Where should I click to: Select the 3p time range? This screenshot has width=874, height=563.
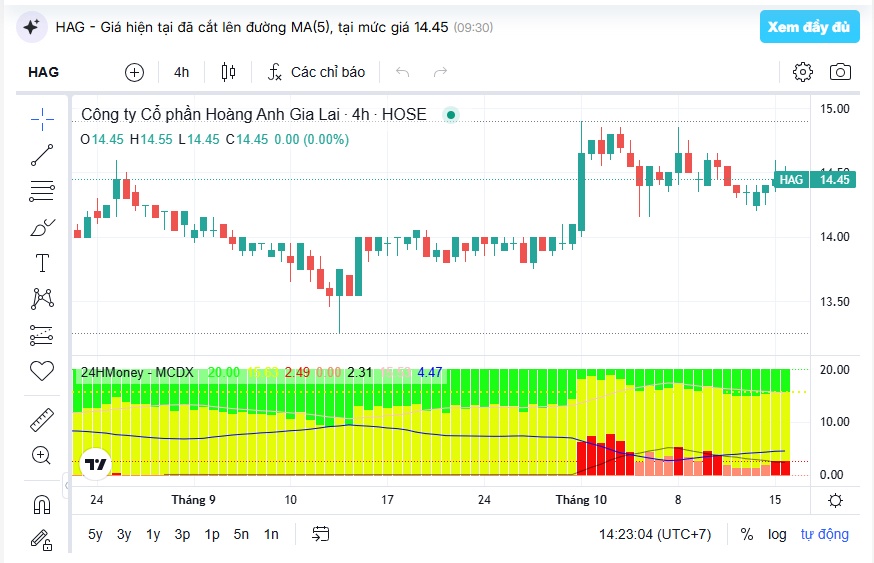tap(182, 534)
